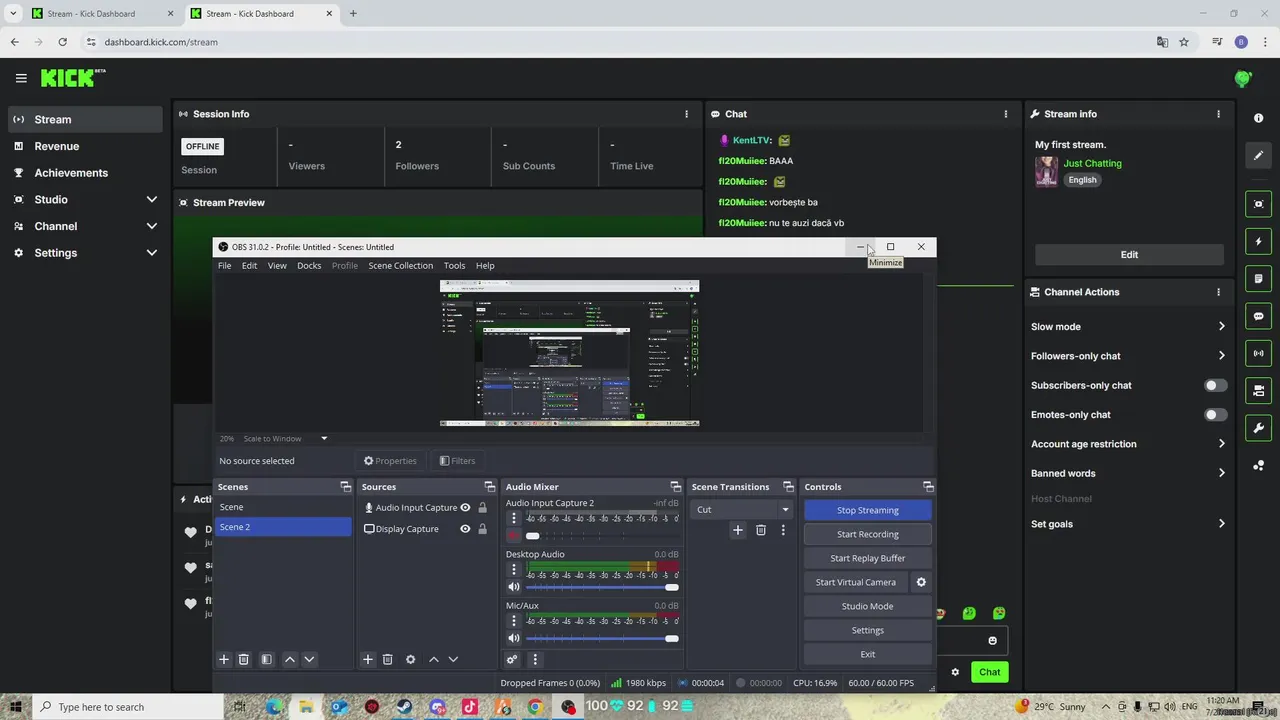Move the selected scene up

pyautogui.click(x=290, y=659)
